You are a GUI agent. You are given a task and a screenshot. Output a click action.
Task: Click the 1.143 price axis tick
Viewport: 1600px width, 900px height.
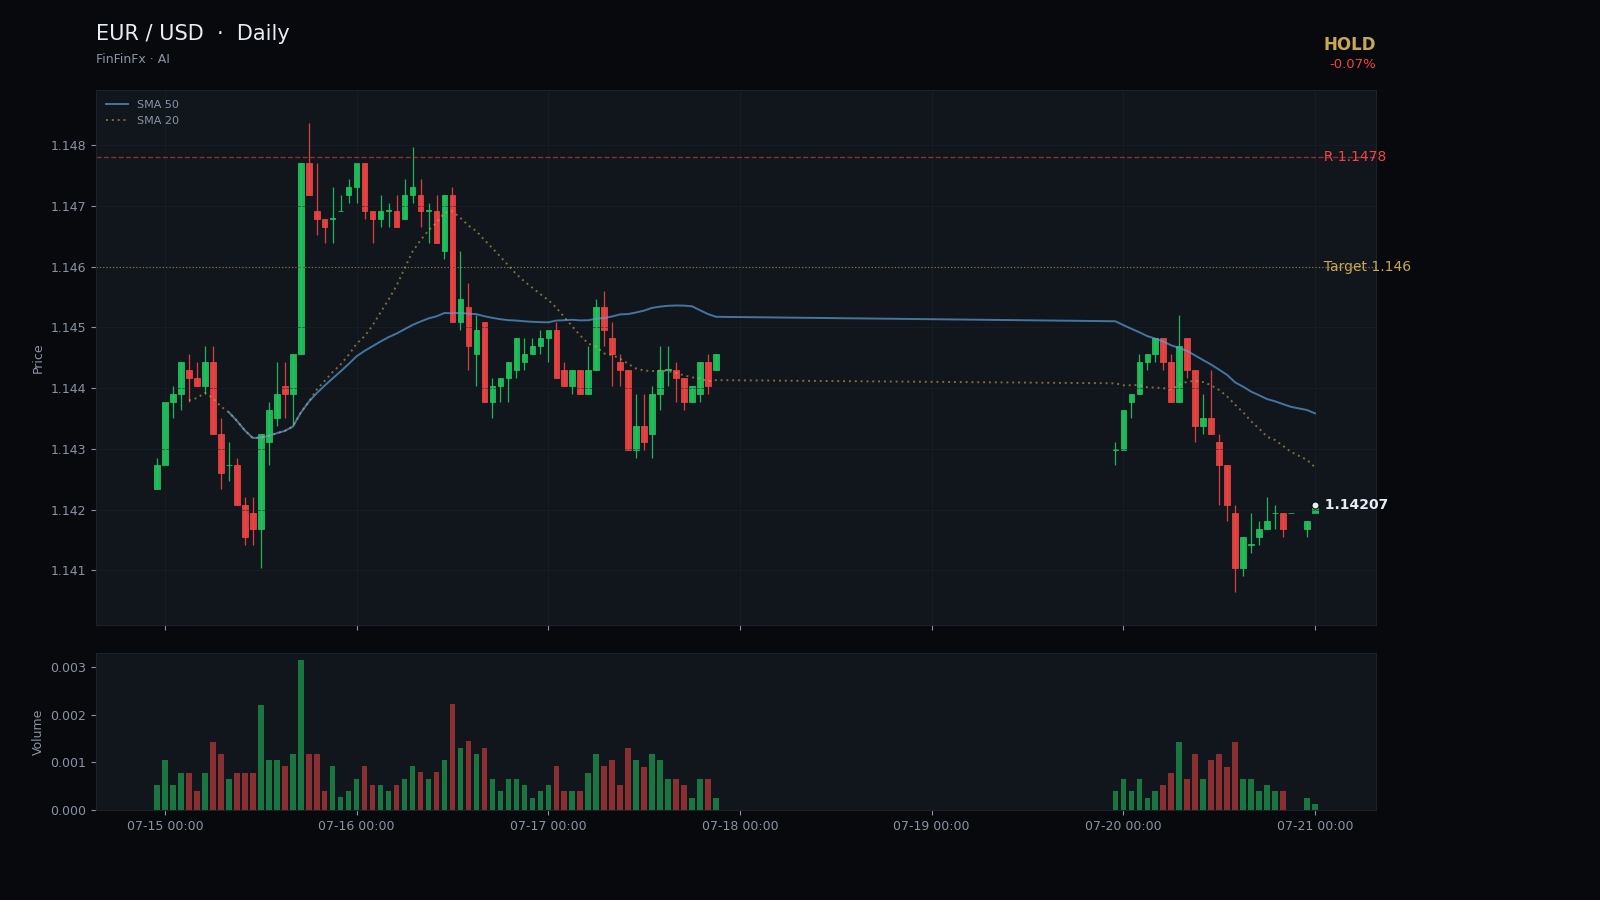click(68, 450)
